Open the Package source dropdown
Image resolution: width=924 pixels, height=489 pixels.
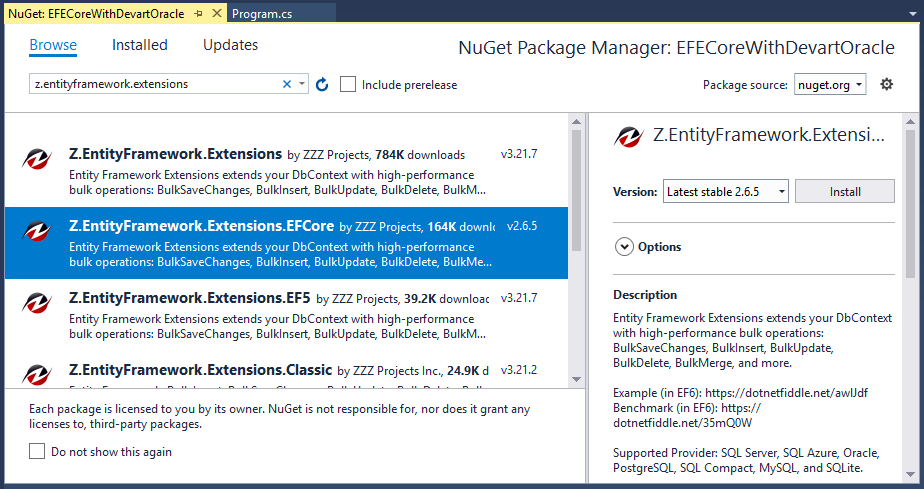(x=830, y=85)
